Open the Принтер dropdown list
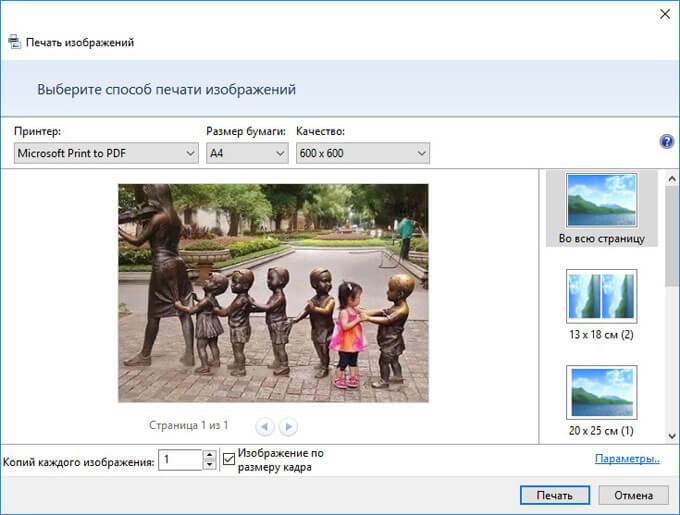The width and height of the screenshot is (680, 515). point(107,153)
